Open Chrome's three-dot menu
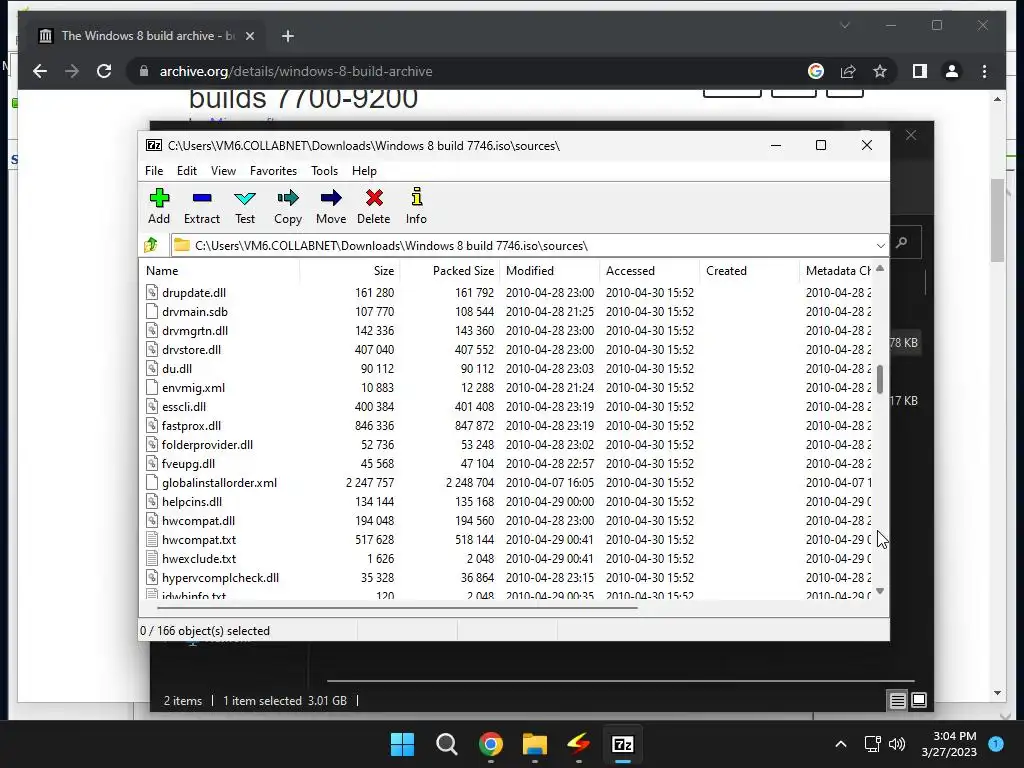 [x=984, y=71]
